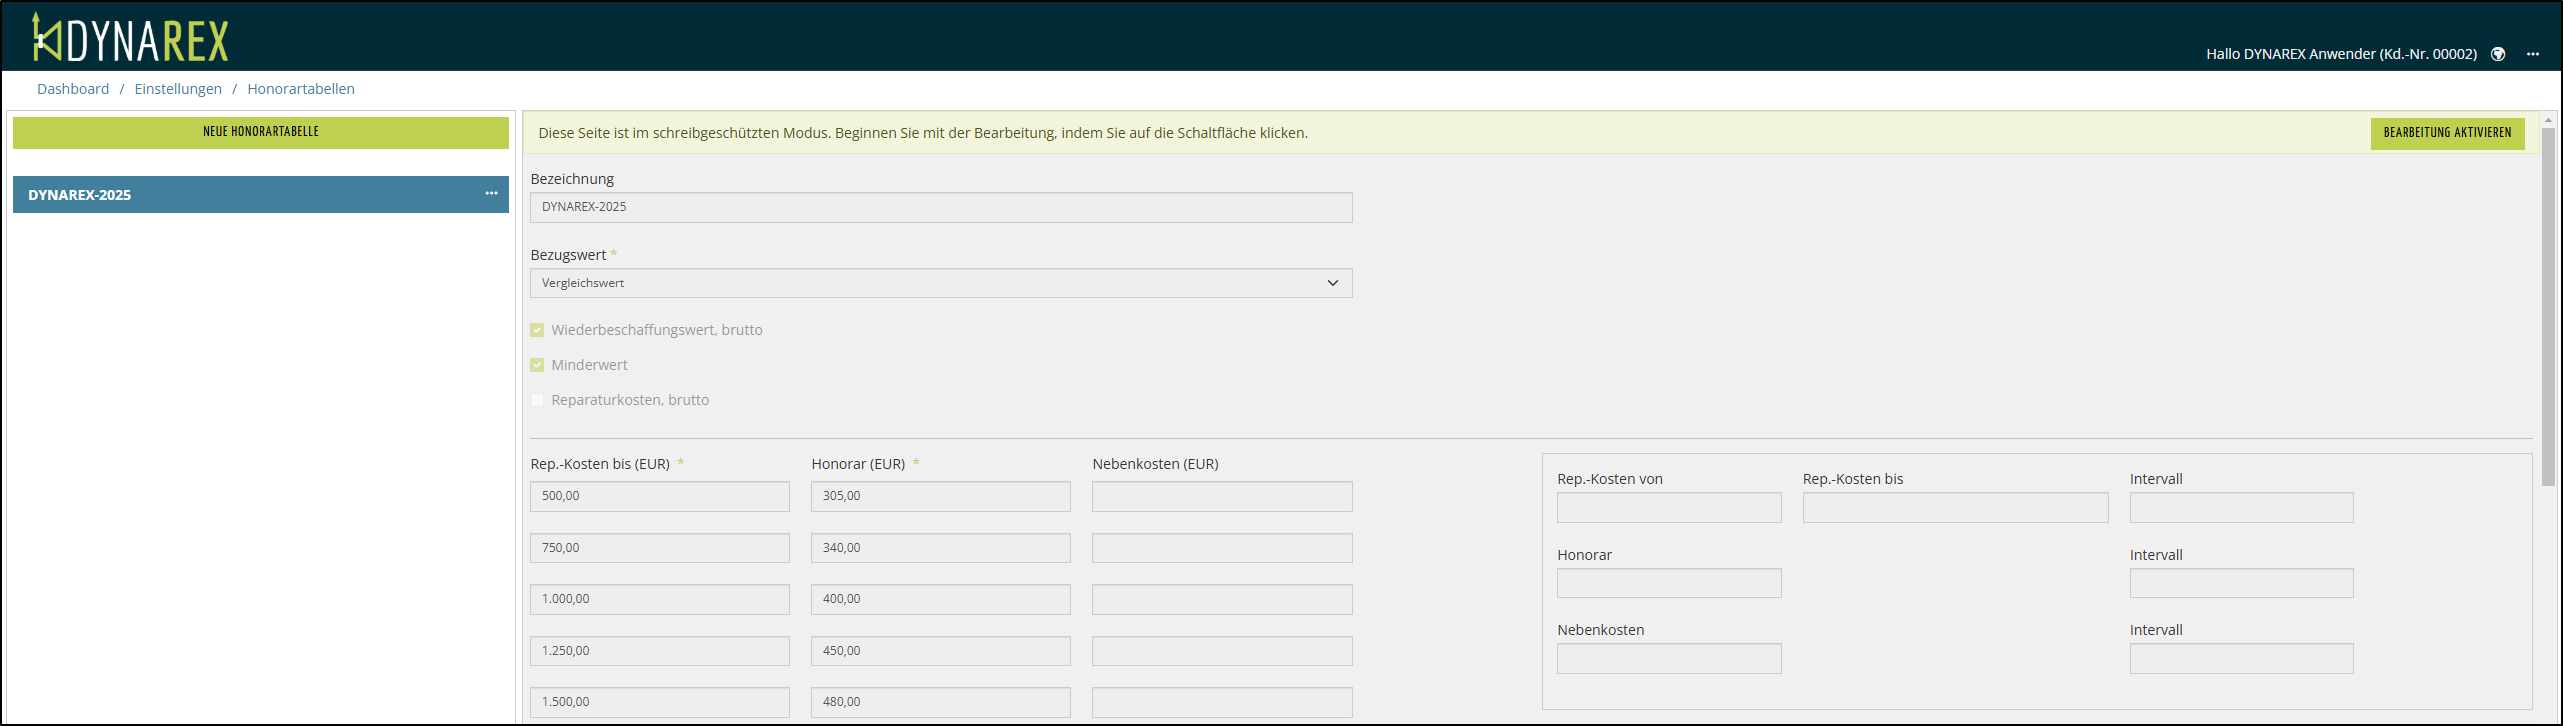Click the Rep.-Kosten von input field

tap(1668, 508)
